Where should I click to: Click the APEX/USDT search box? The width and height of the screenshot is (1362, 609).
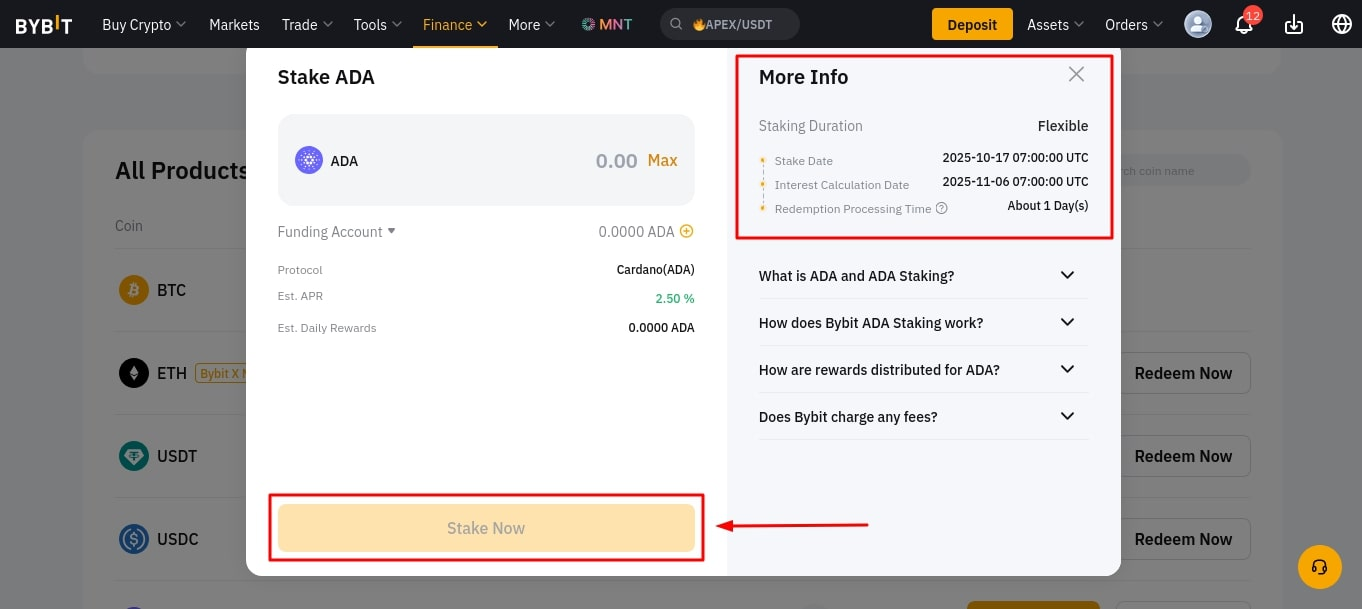(x=729, y=25)
